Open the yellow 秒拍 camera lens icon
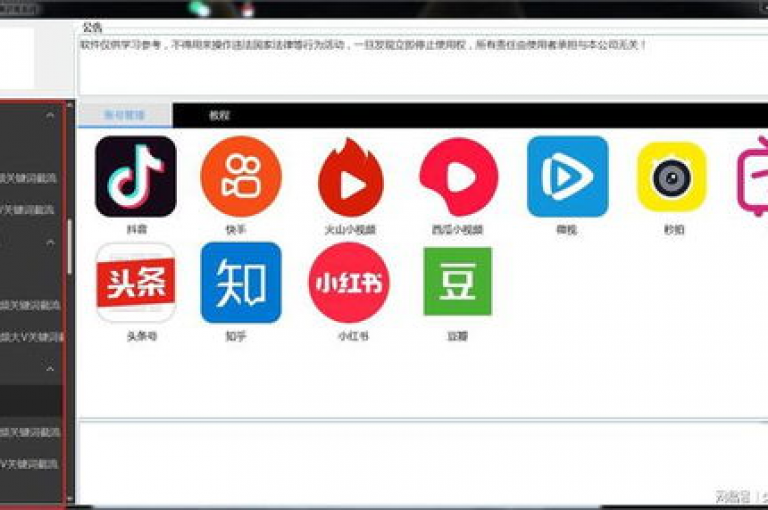The width and height of the screenshot is (768, 510). [672, 177]
